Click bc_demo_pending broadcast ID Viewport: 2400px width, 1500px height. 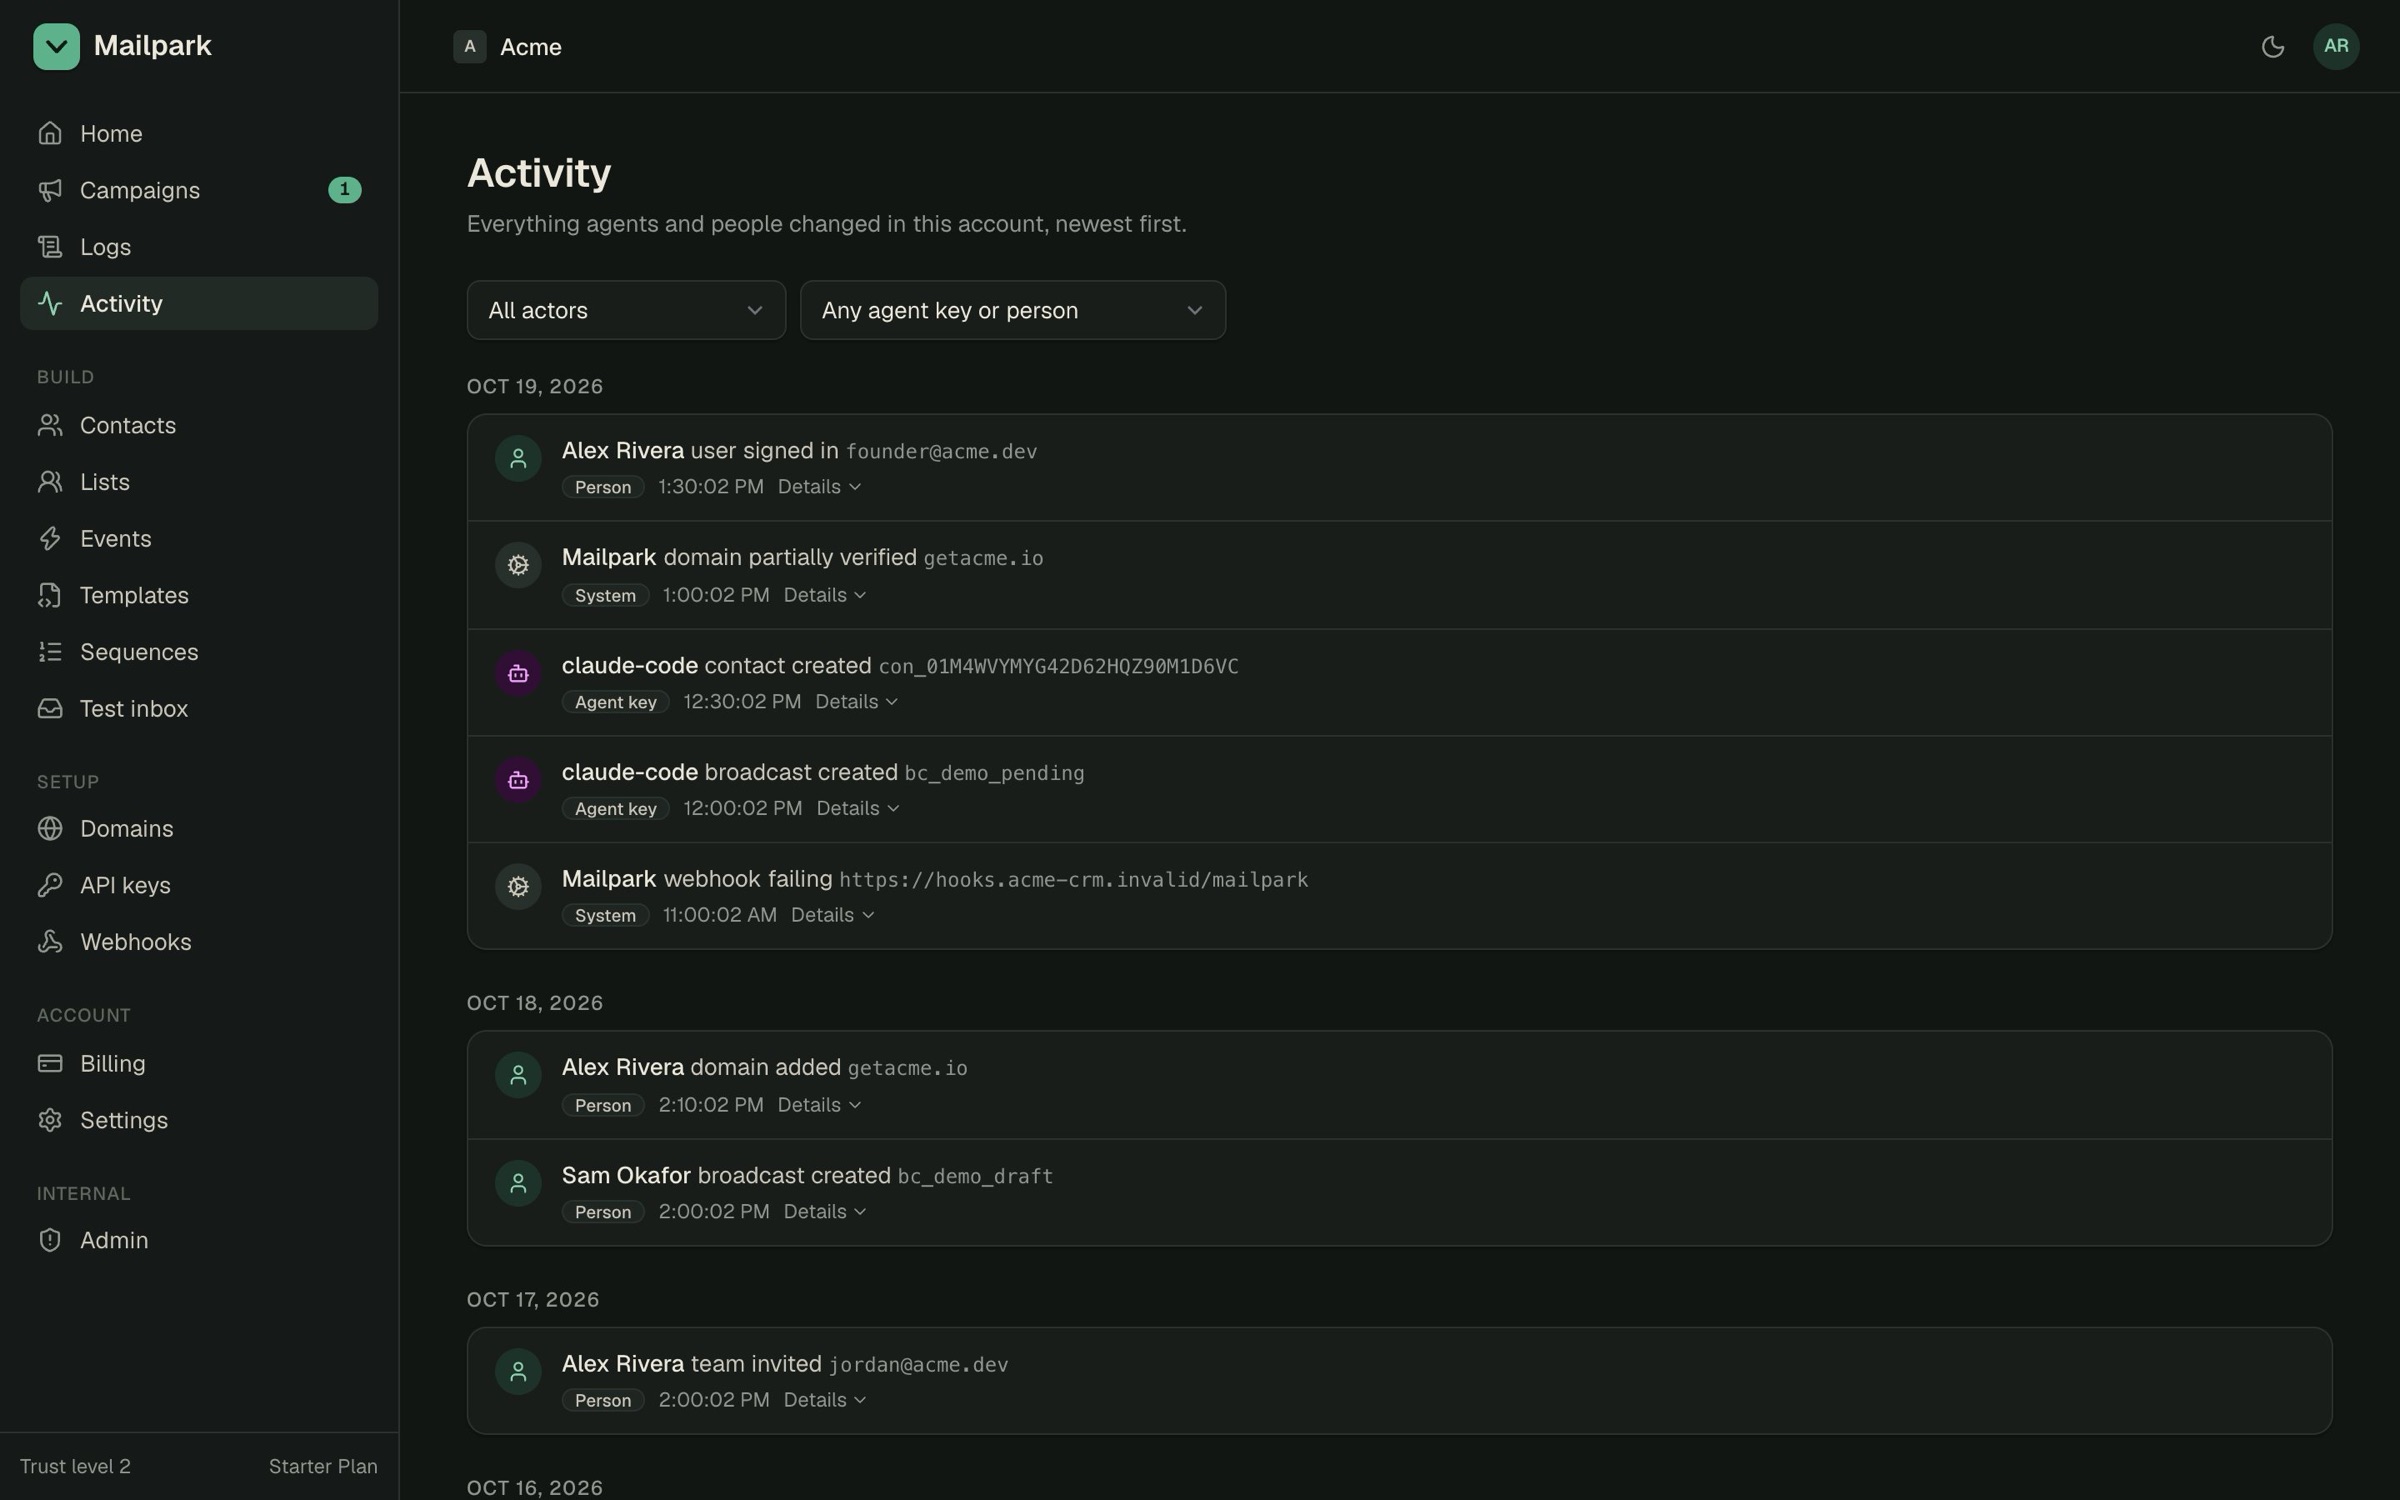pos(994,774)
